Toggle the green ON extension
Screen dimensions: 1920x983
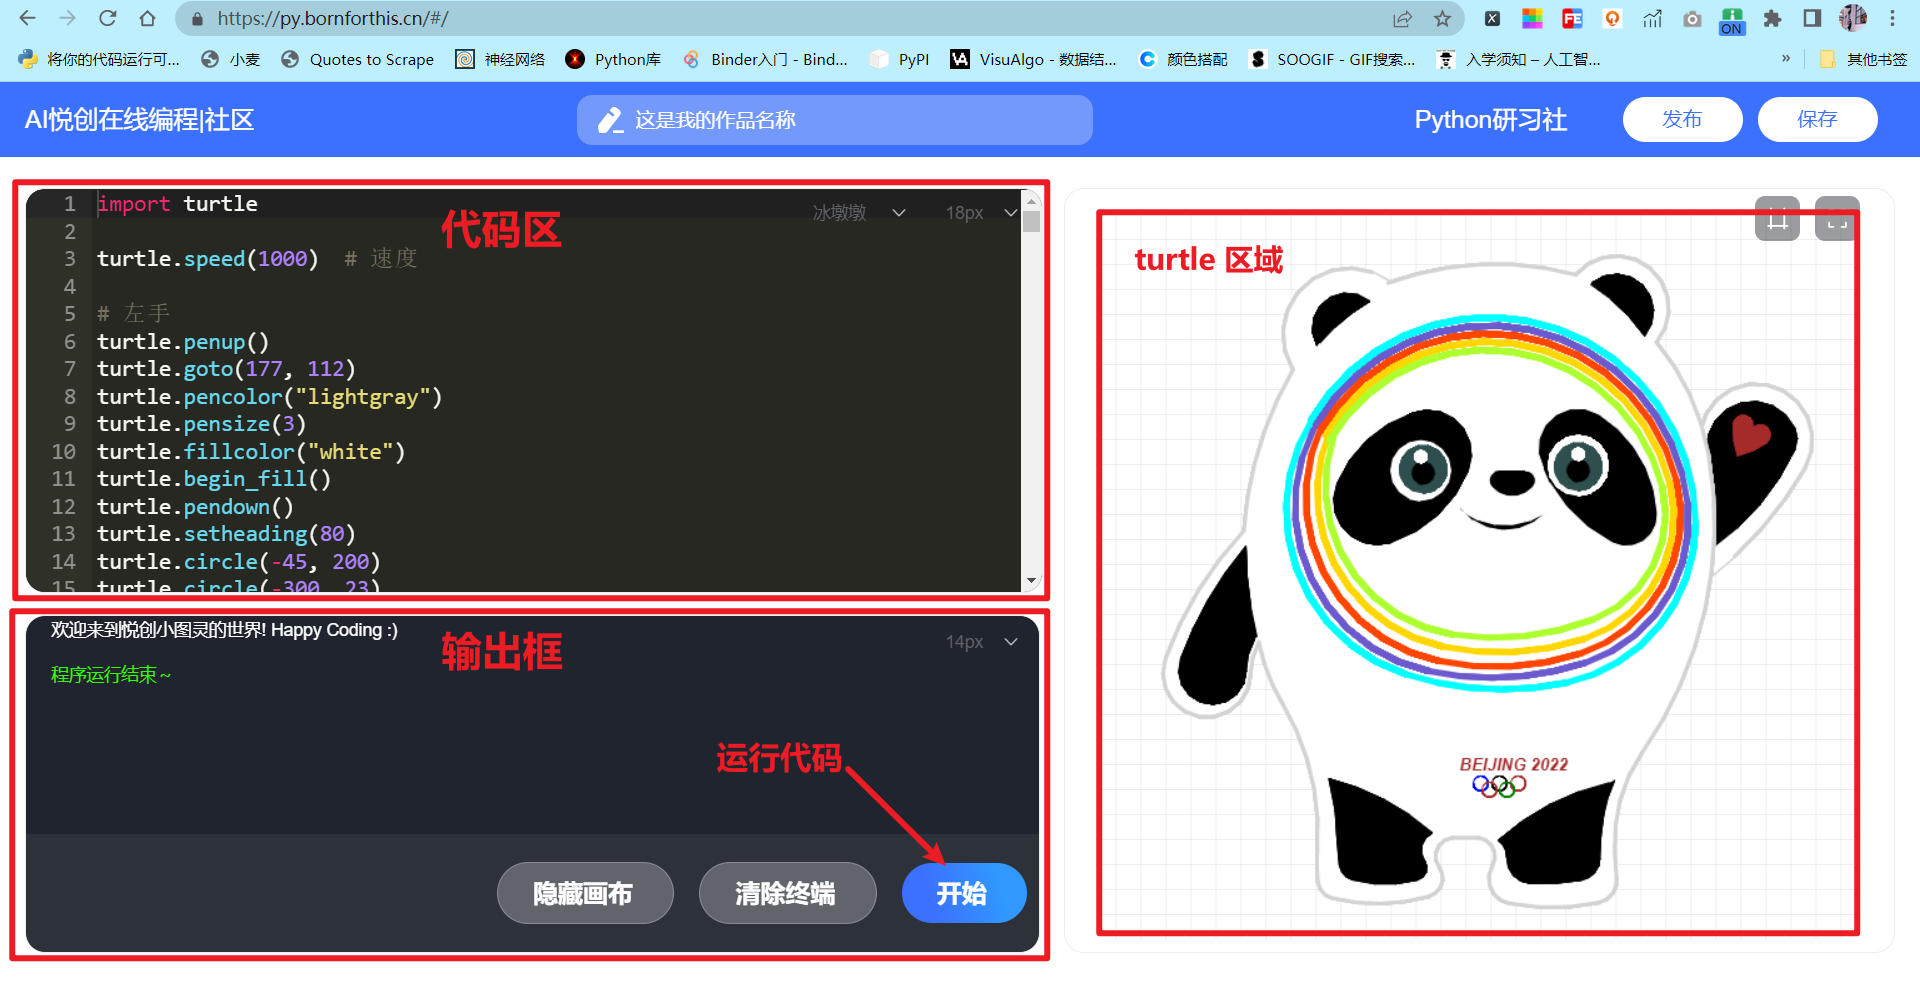[x=1732, y=20]
